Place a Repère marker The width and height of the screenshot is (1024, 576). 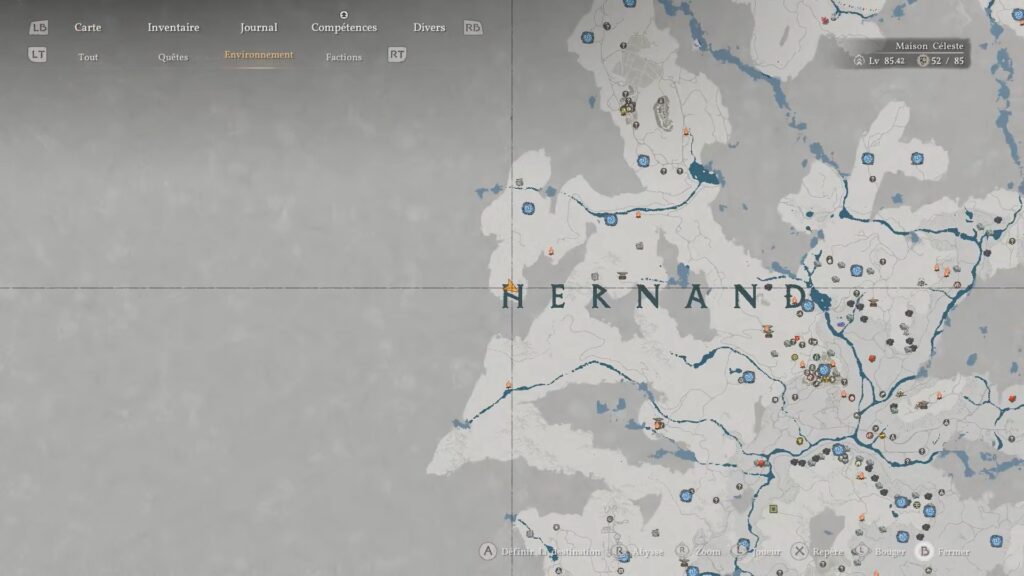827,552
